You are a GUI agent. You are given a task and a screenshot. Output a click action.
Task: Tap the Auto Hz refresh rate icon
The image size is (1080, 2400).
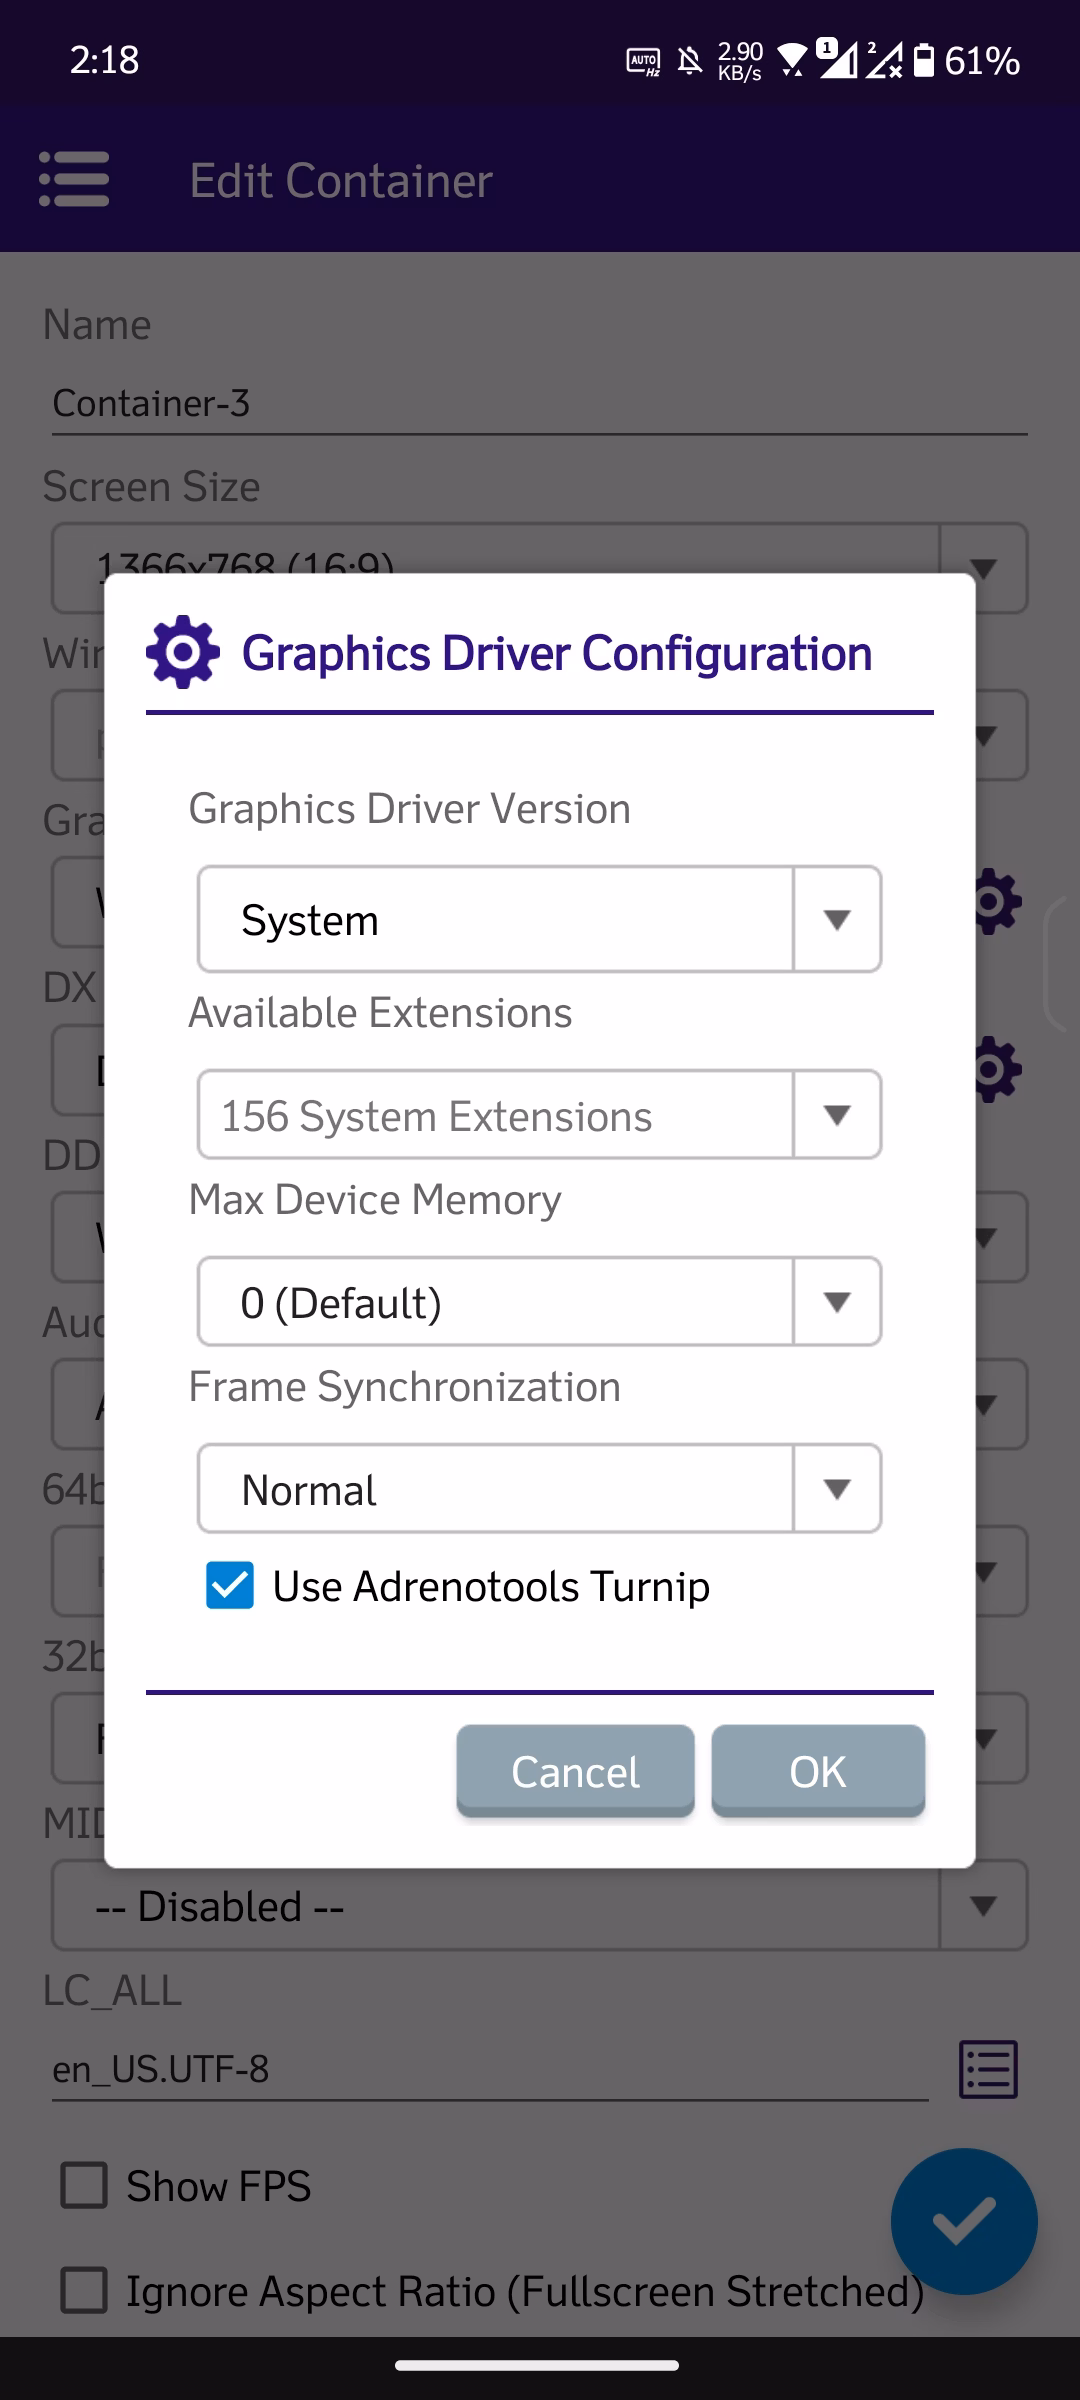pos(643,62)
